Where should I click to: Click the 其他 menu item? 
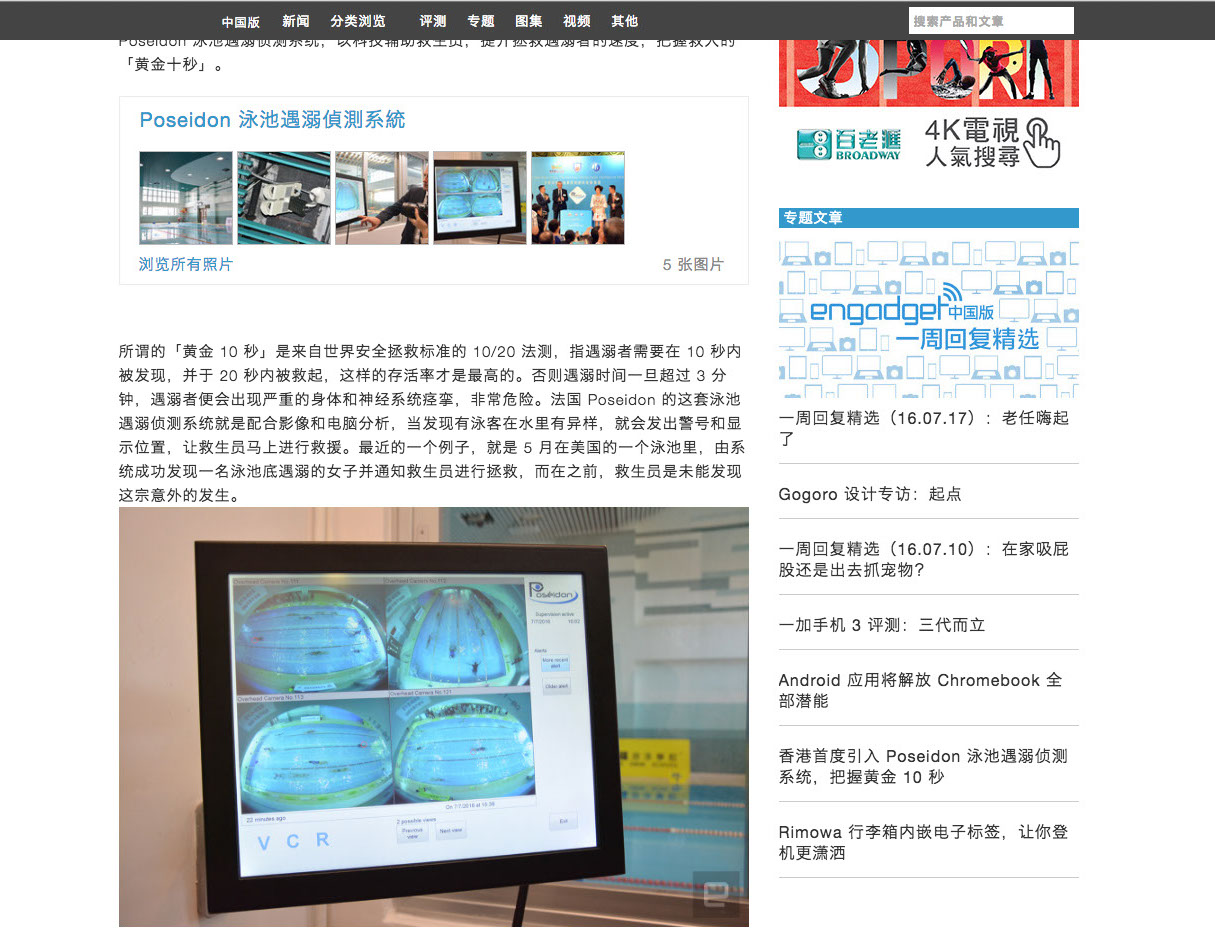tap(624, 21)
